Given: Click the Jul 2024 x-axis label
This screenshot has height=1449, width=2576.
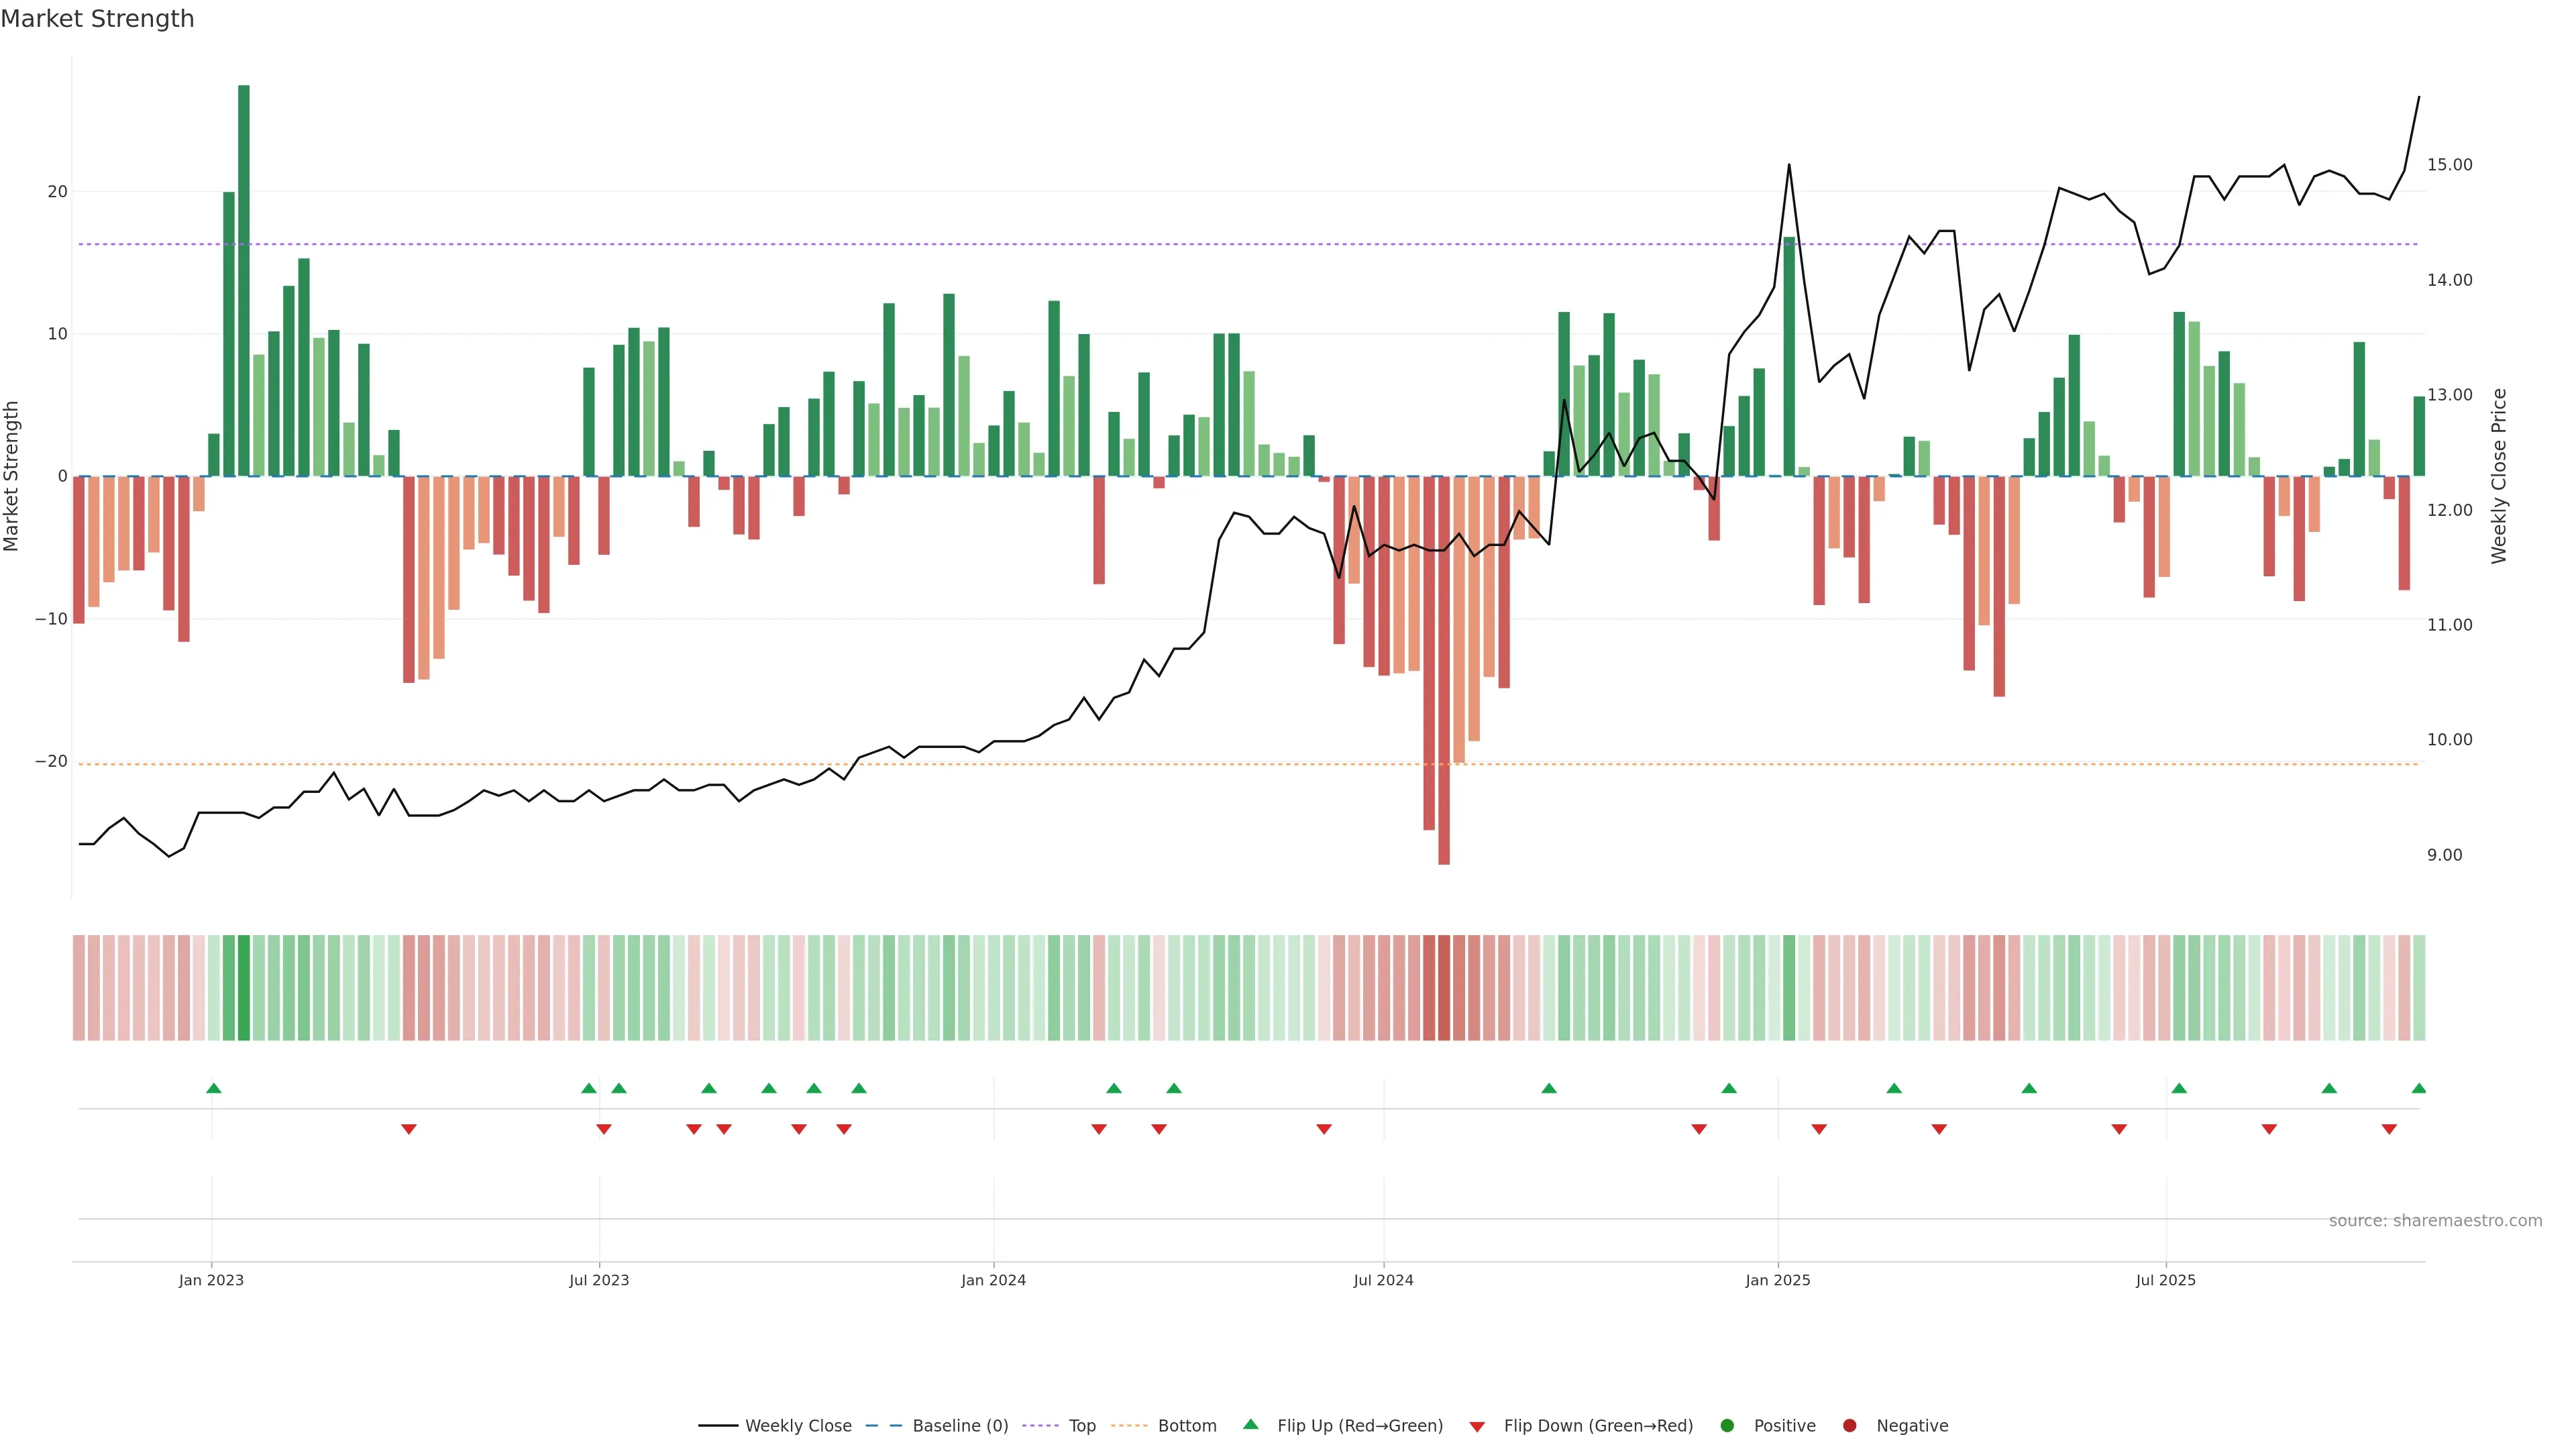Looking at the screenshot, I should (x=1383, y=1280).
